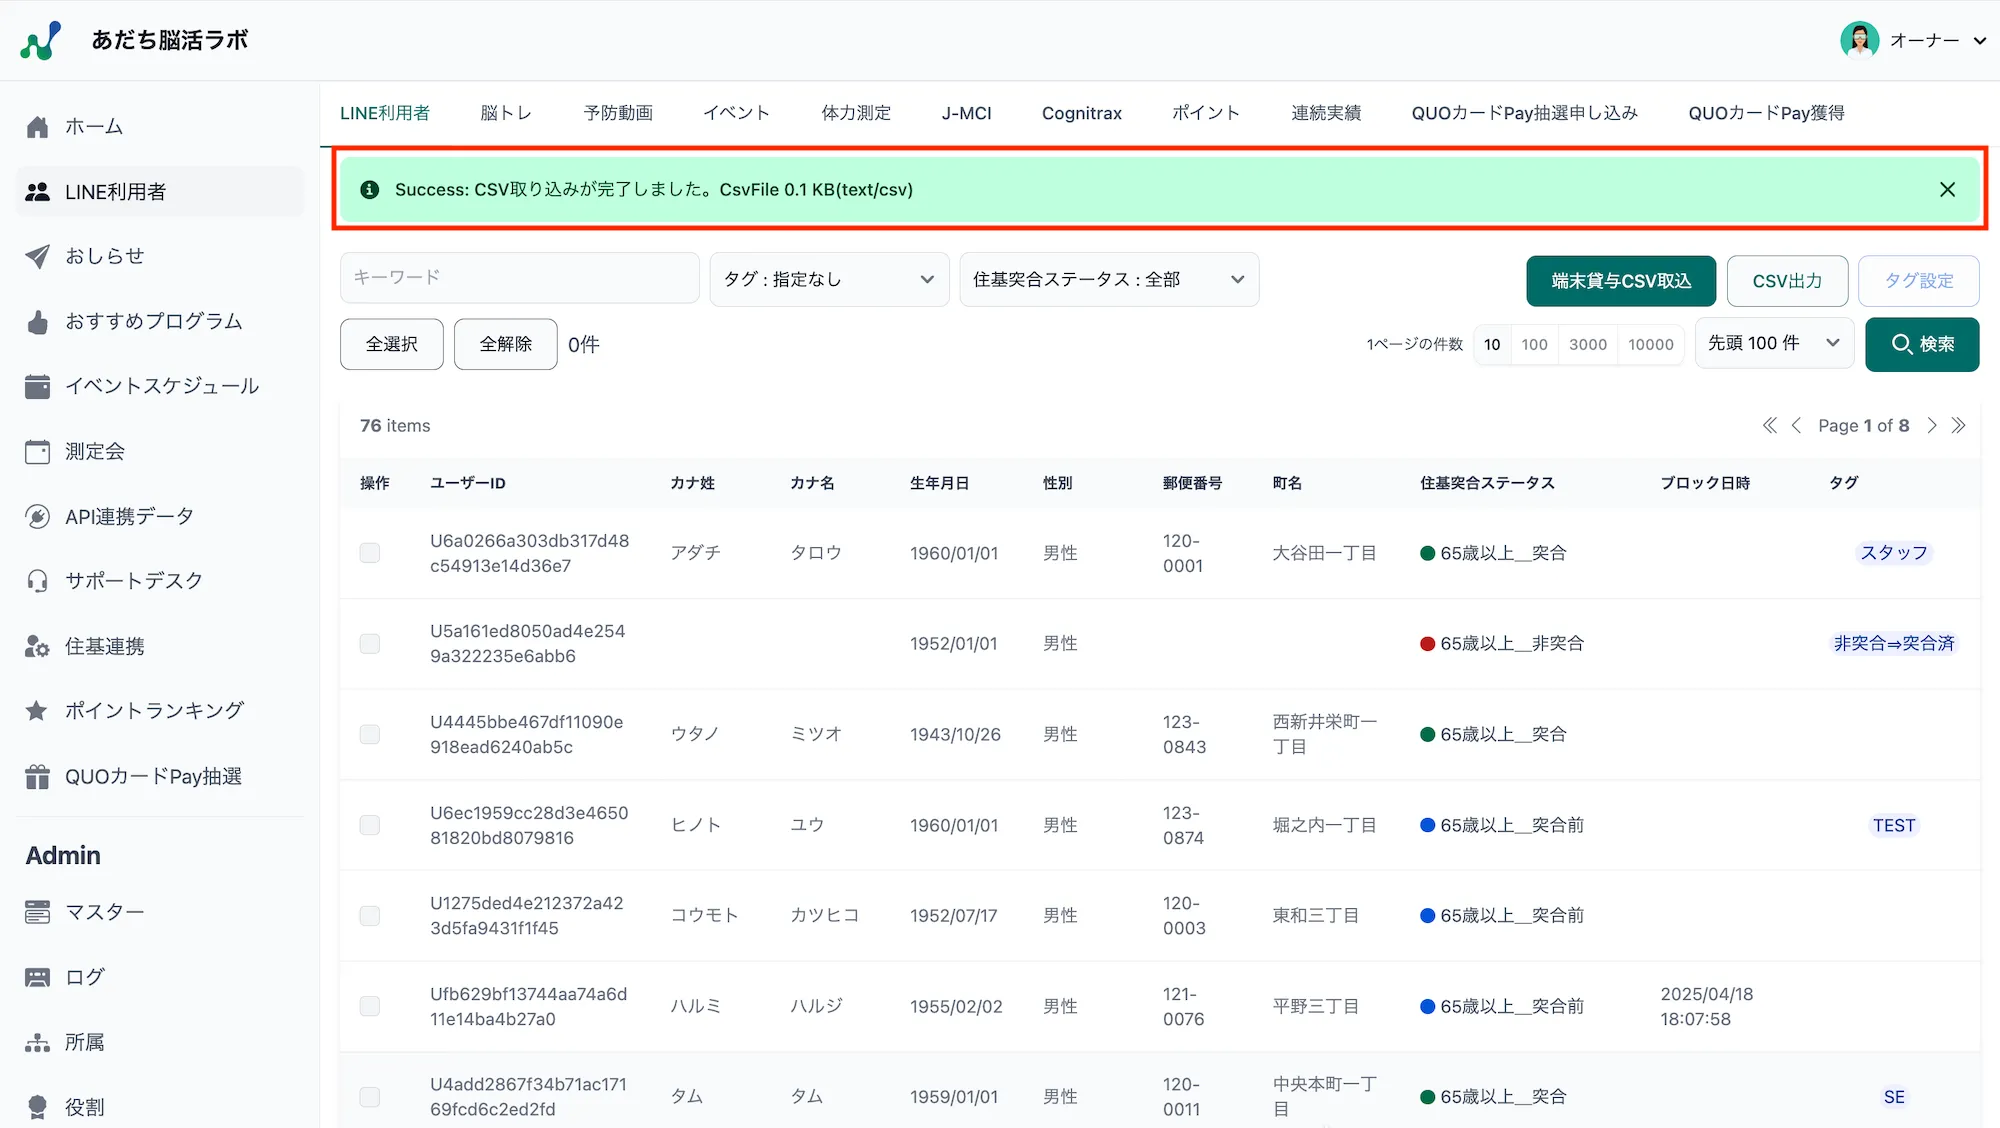Select 100 as items per page

1534,344
